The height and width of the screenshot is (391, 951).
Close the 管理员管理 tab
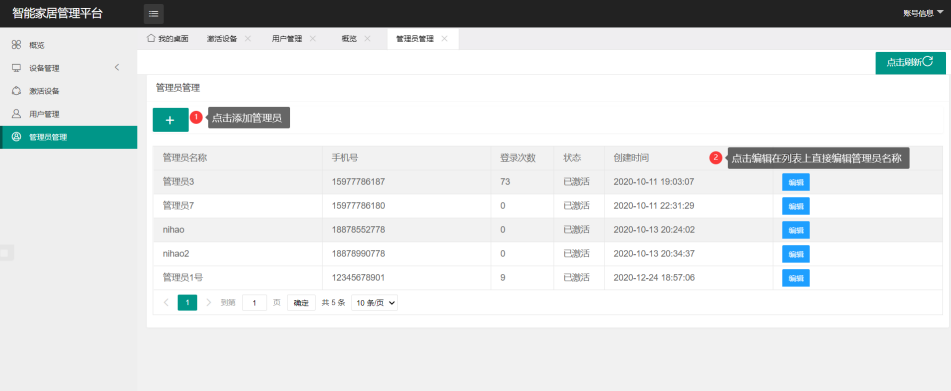point(445,38)
